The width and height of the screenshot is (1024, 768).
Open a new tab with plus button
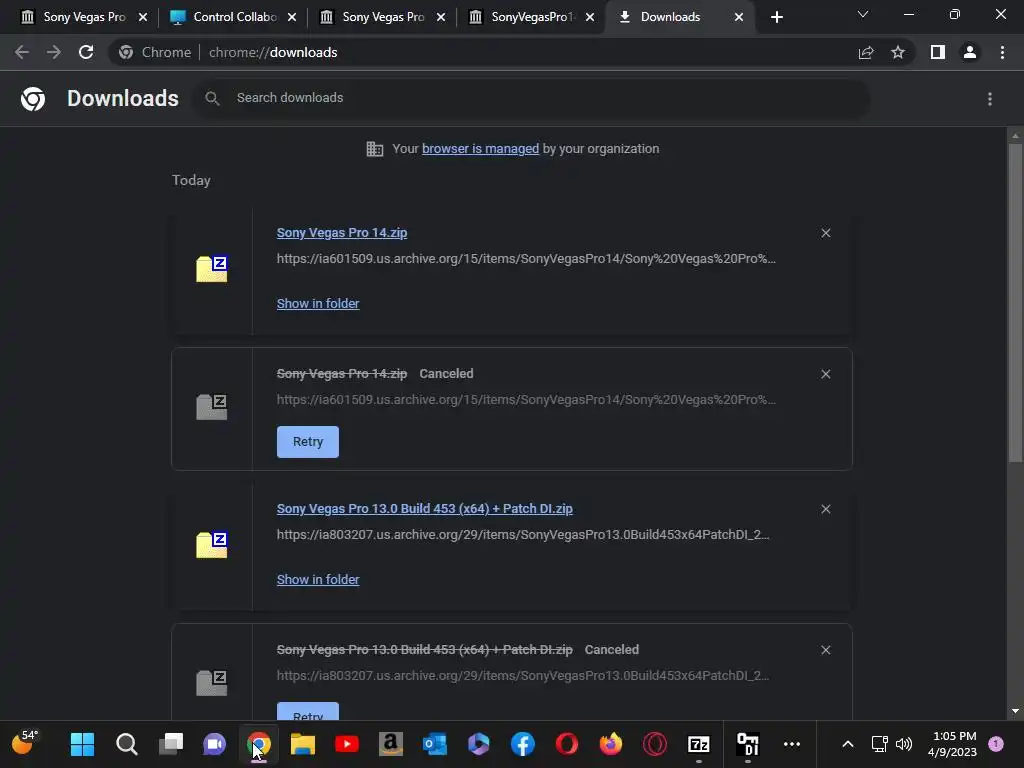776,18
